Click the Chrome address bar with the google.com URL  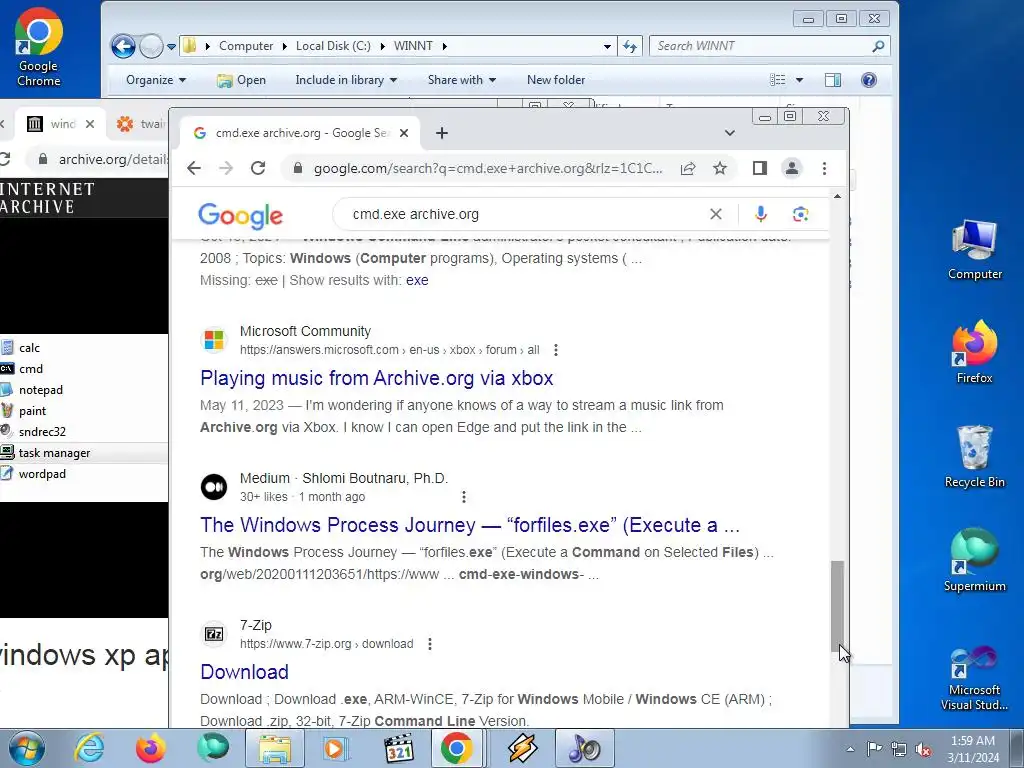pyautogui.click(x=488, y=168)
